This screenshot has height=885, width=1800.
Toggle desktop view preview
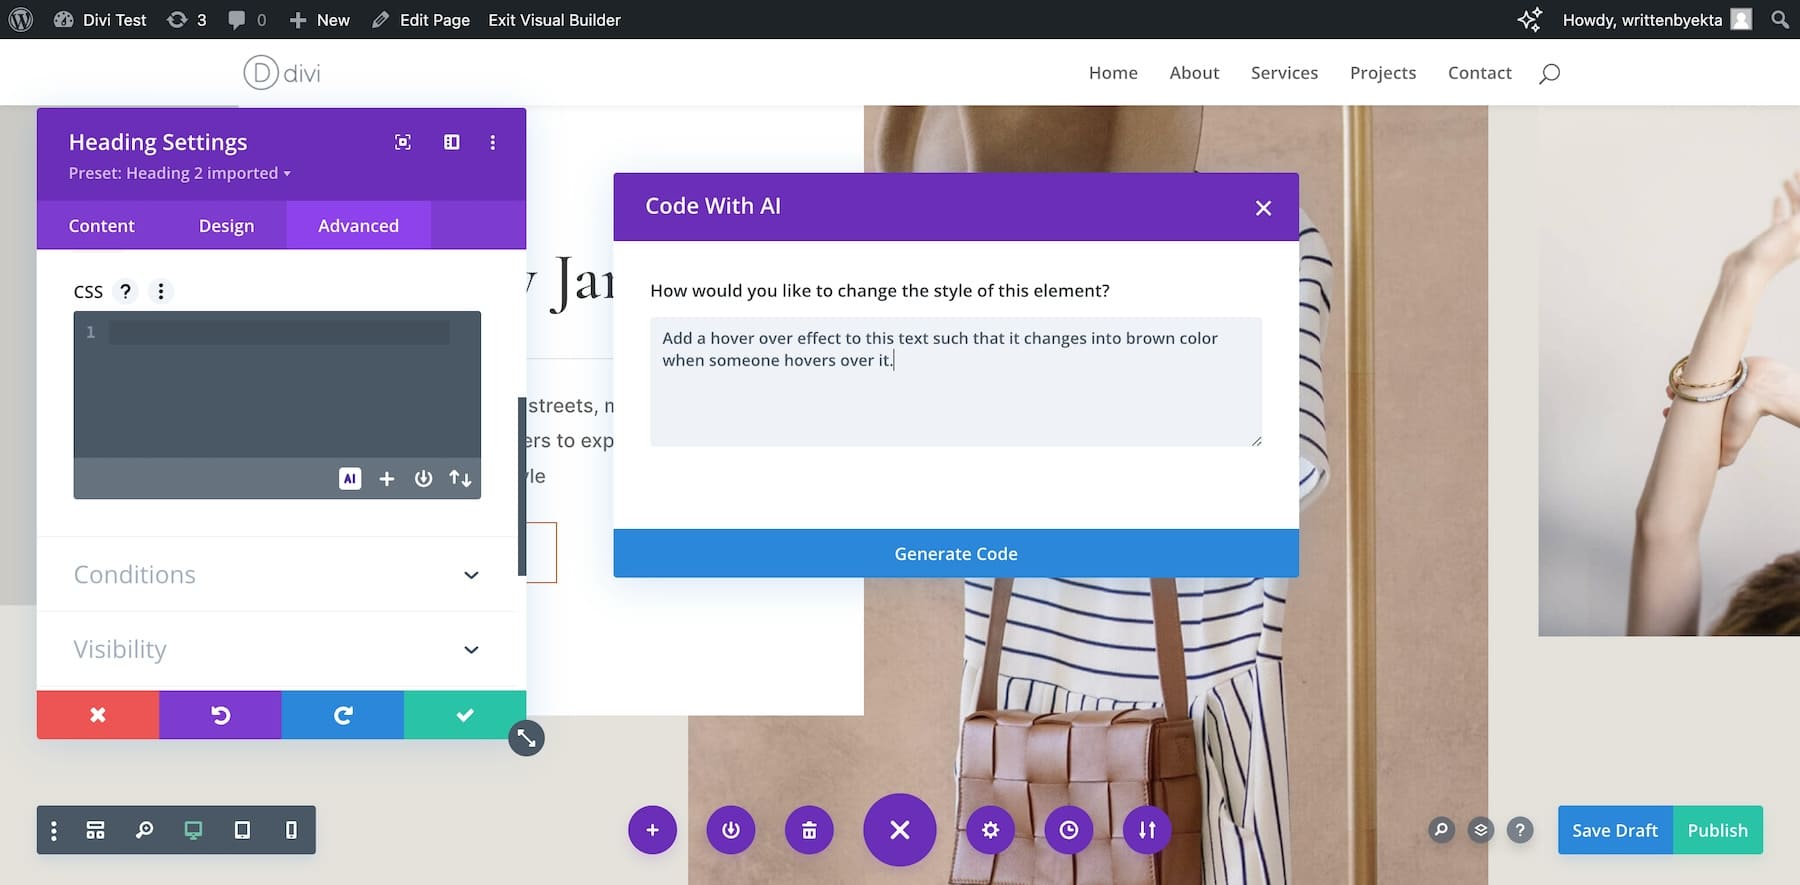click(193, 830)
